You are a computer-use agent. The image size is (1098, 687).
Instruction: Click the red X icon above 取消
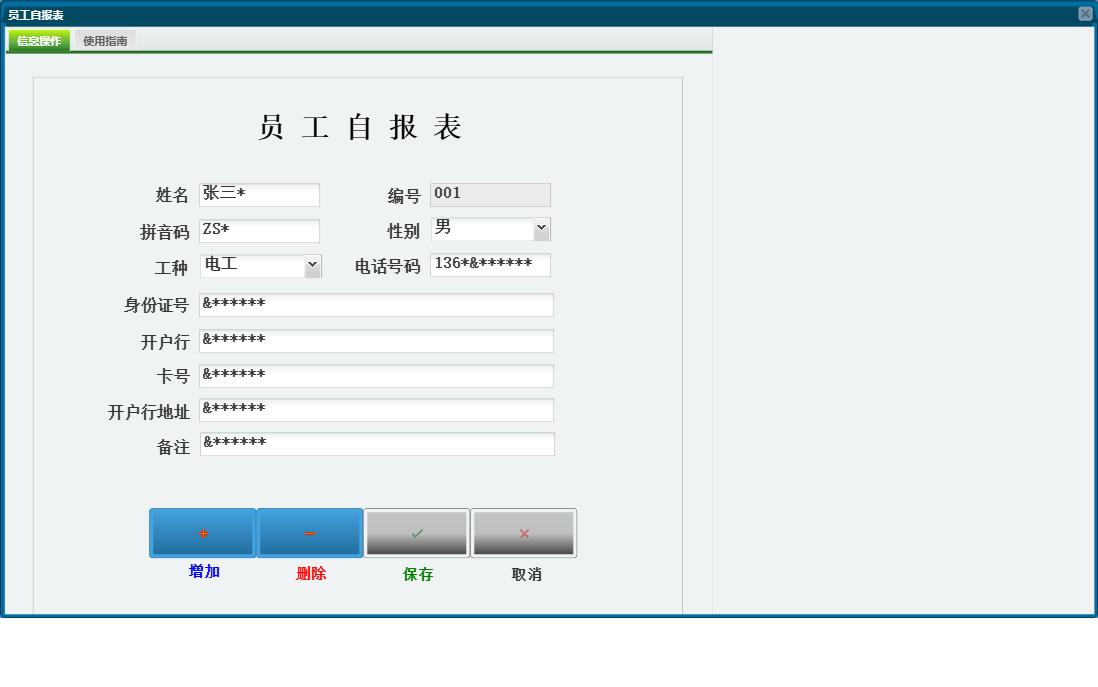[523, 532]
